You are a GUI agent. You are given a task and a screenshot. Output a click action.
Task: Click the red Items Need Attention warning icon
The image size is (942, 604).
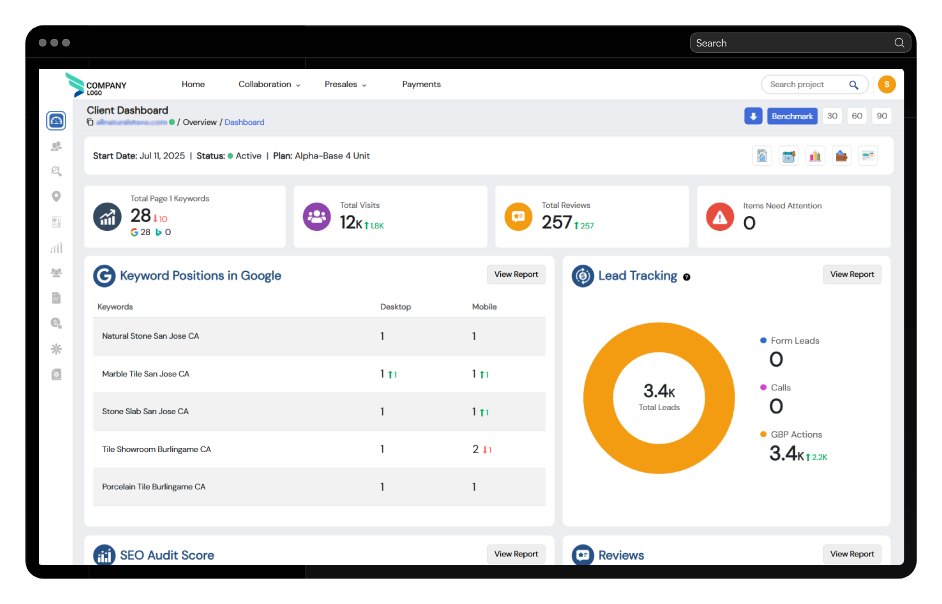[x=720, y=216]
